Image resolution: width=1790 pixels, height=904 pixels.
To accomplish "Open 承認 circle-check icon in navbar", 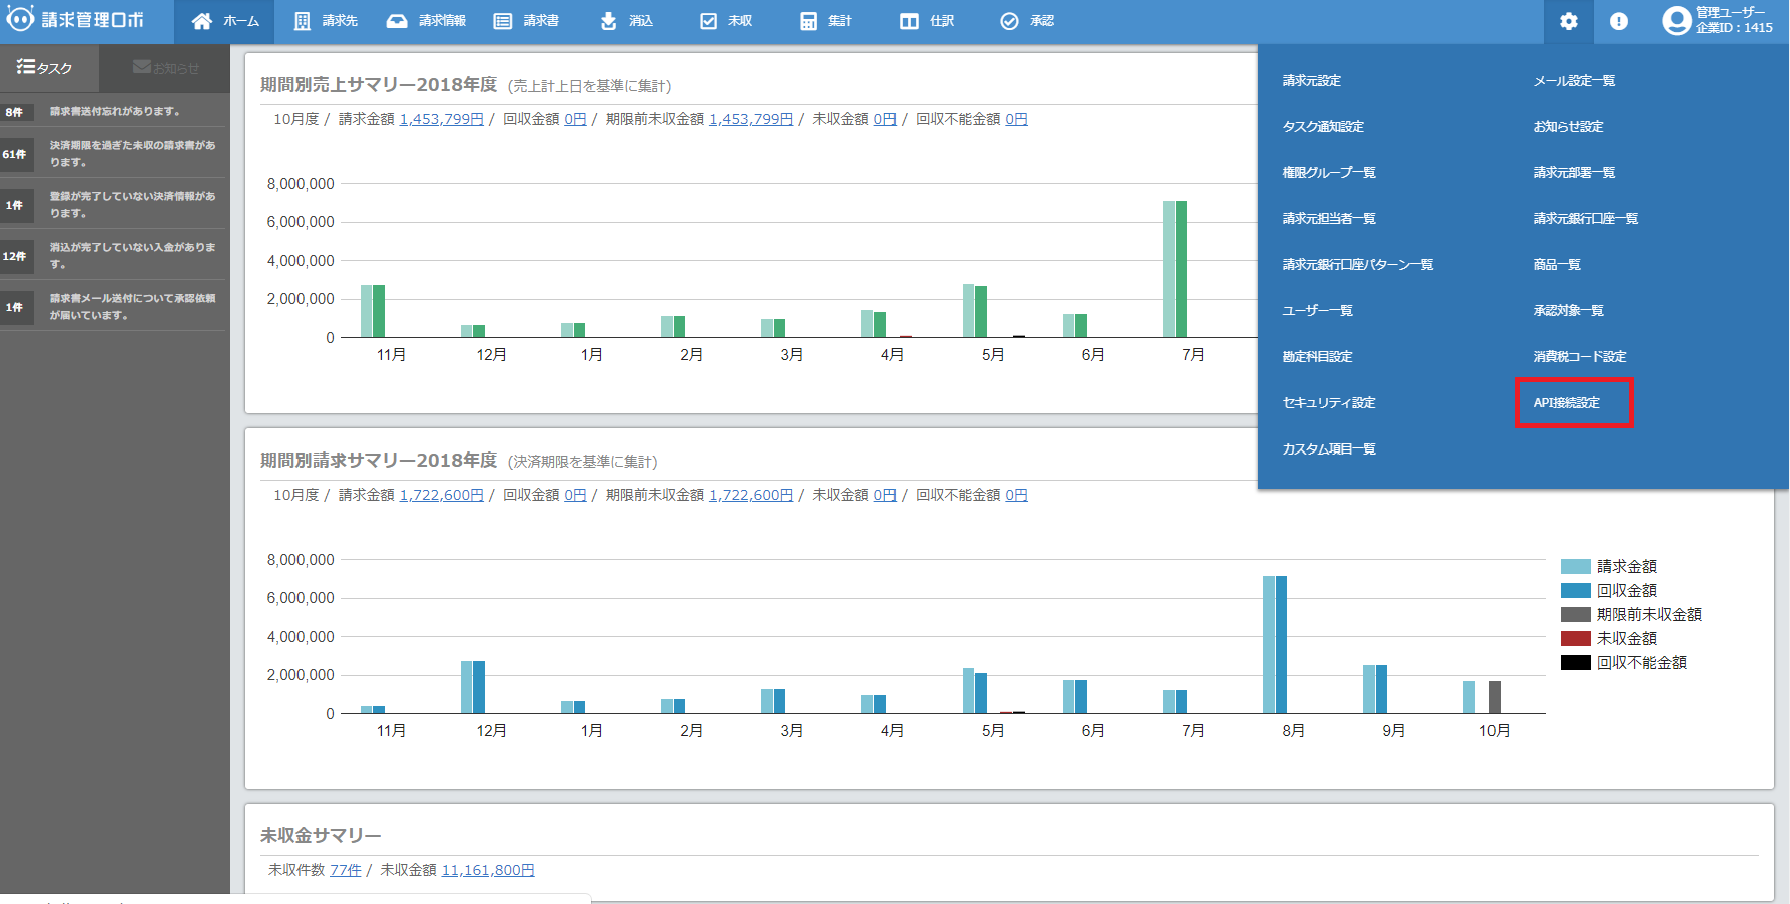I will tap(1010, 21).
